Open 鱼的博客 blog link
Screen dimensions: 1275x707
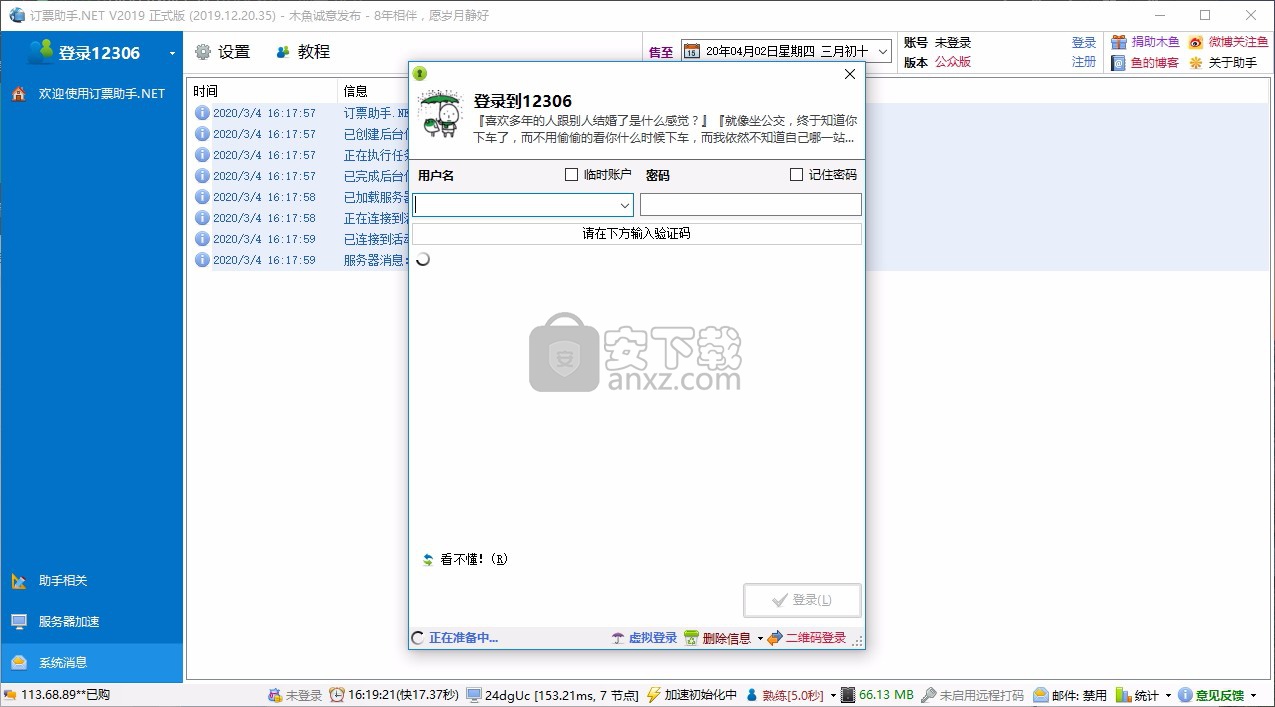(x=1154, y=63)
